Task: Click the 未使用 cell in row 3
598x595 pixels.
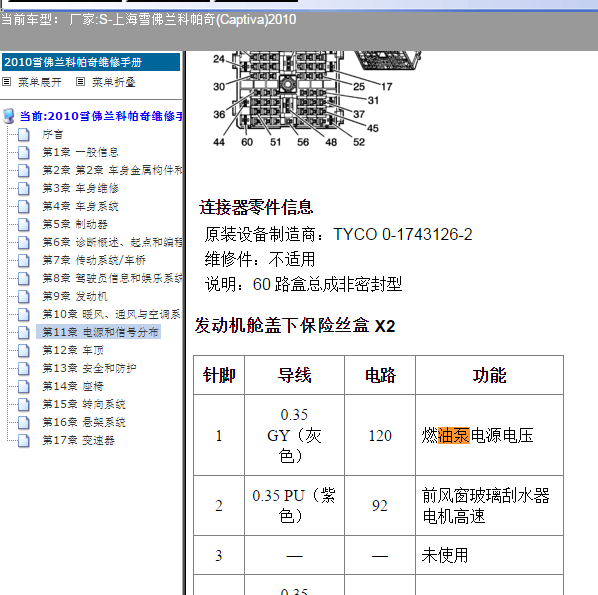Action: (489, 555)
